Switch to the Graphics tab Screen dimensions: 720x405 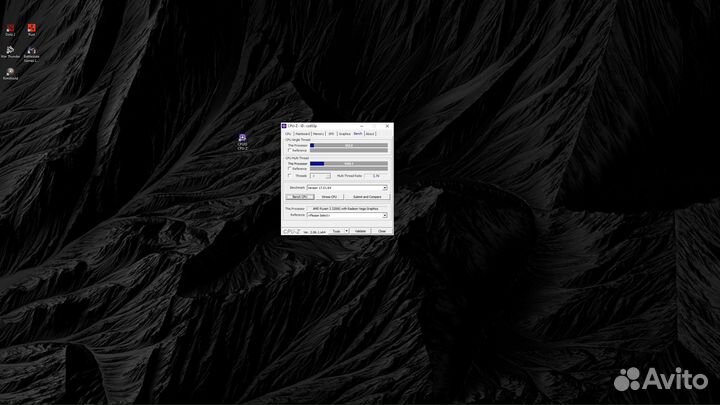pos(344,134)
